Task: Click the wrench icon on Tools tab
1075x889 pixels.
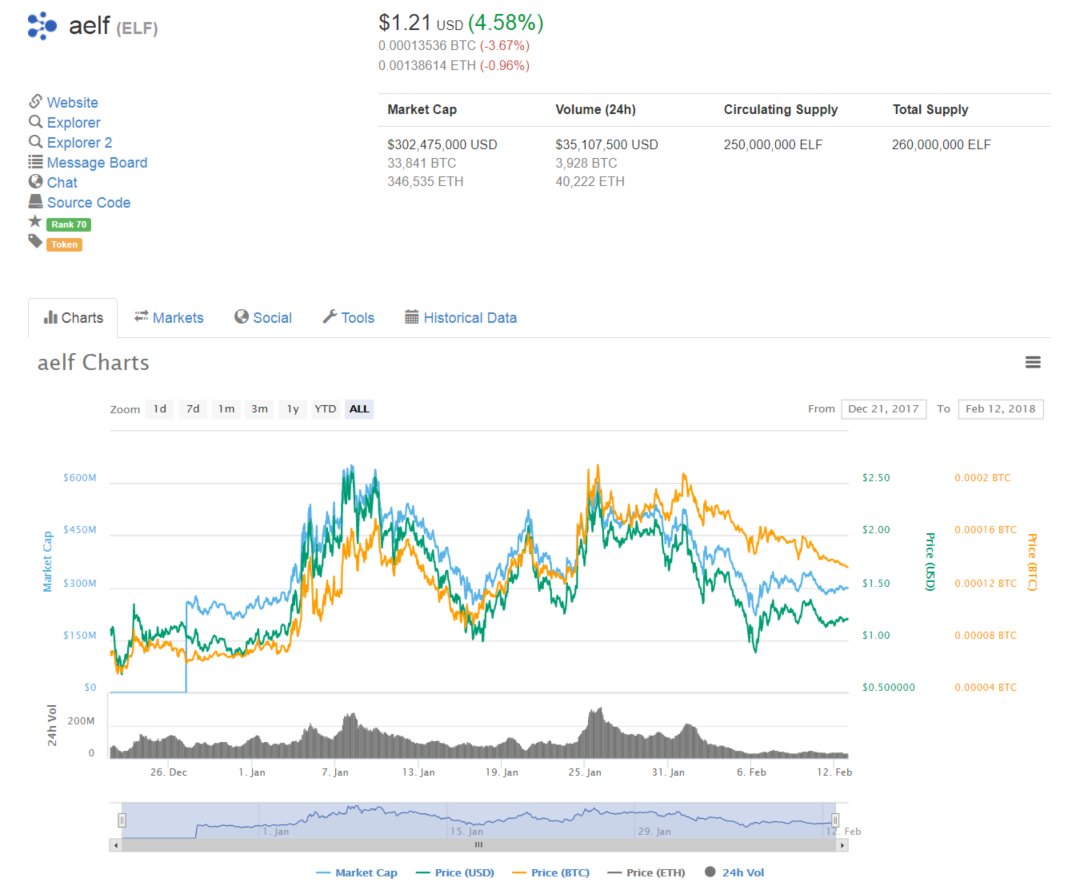Action: pyautogui.click(x=330, y=317)
